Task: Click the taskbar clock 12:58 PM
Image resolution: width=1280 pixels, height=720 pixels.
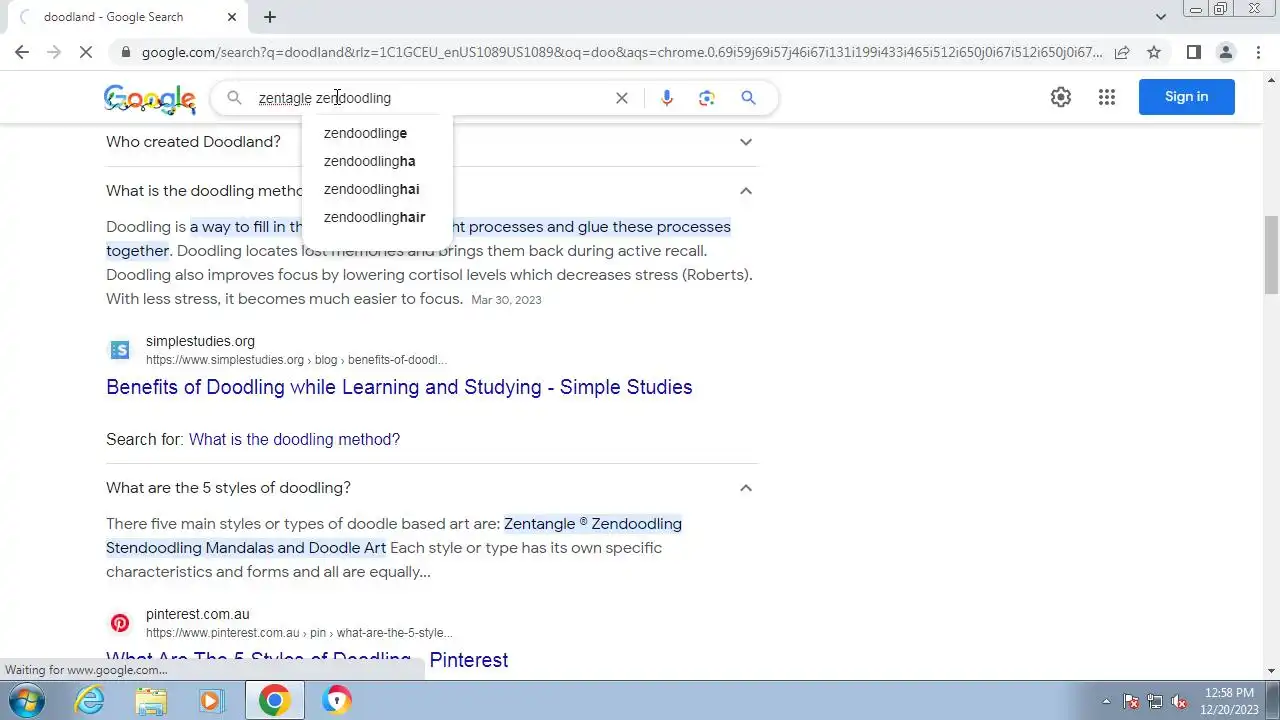Action: (1229, 692)
